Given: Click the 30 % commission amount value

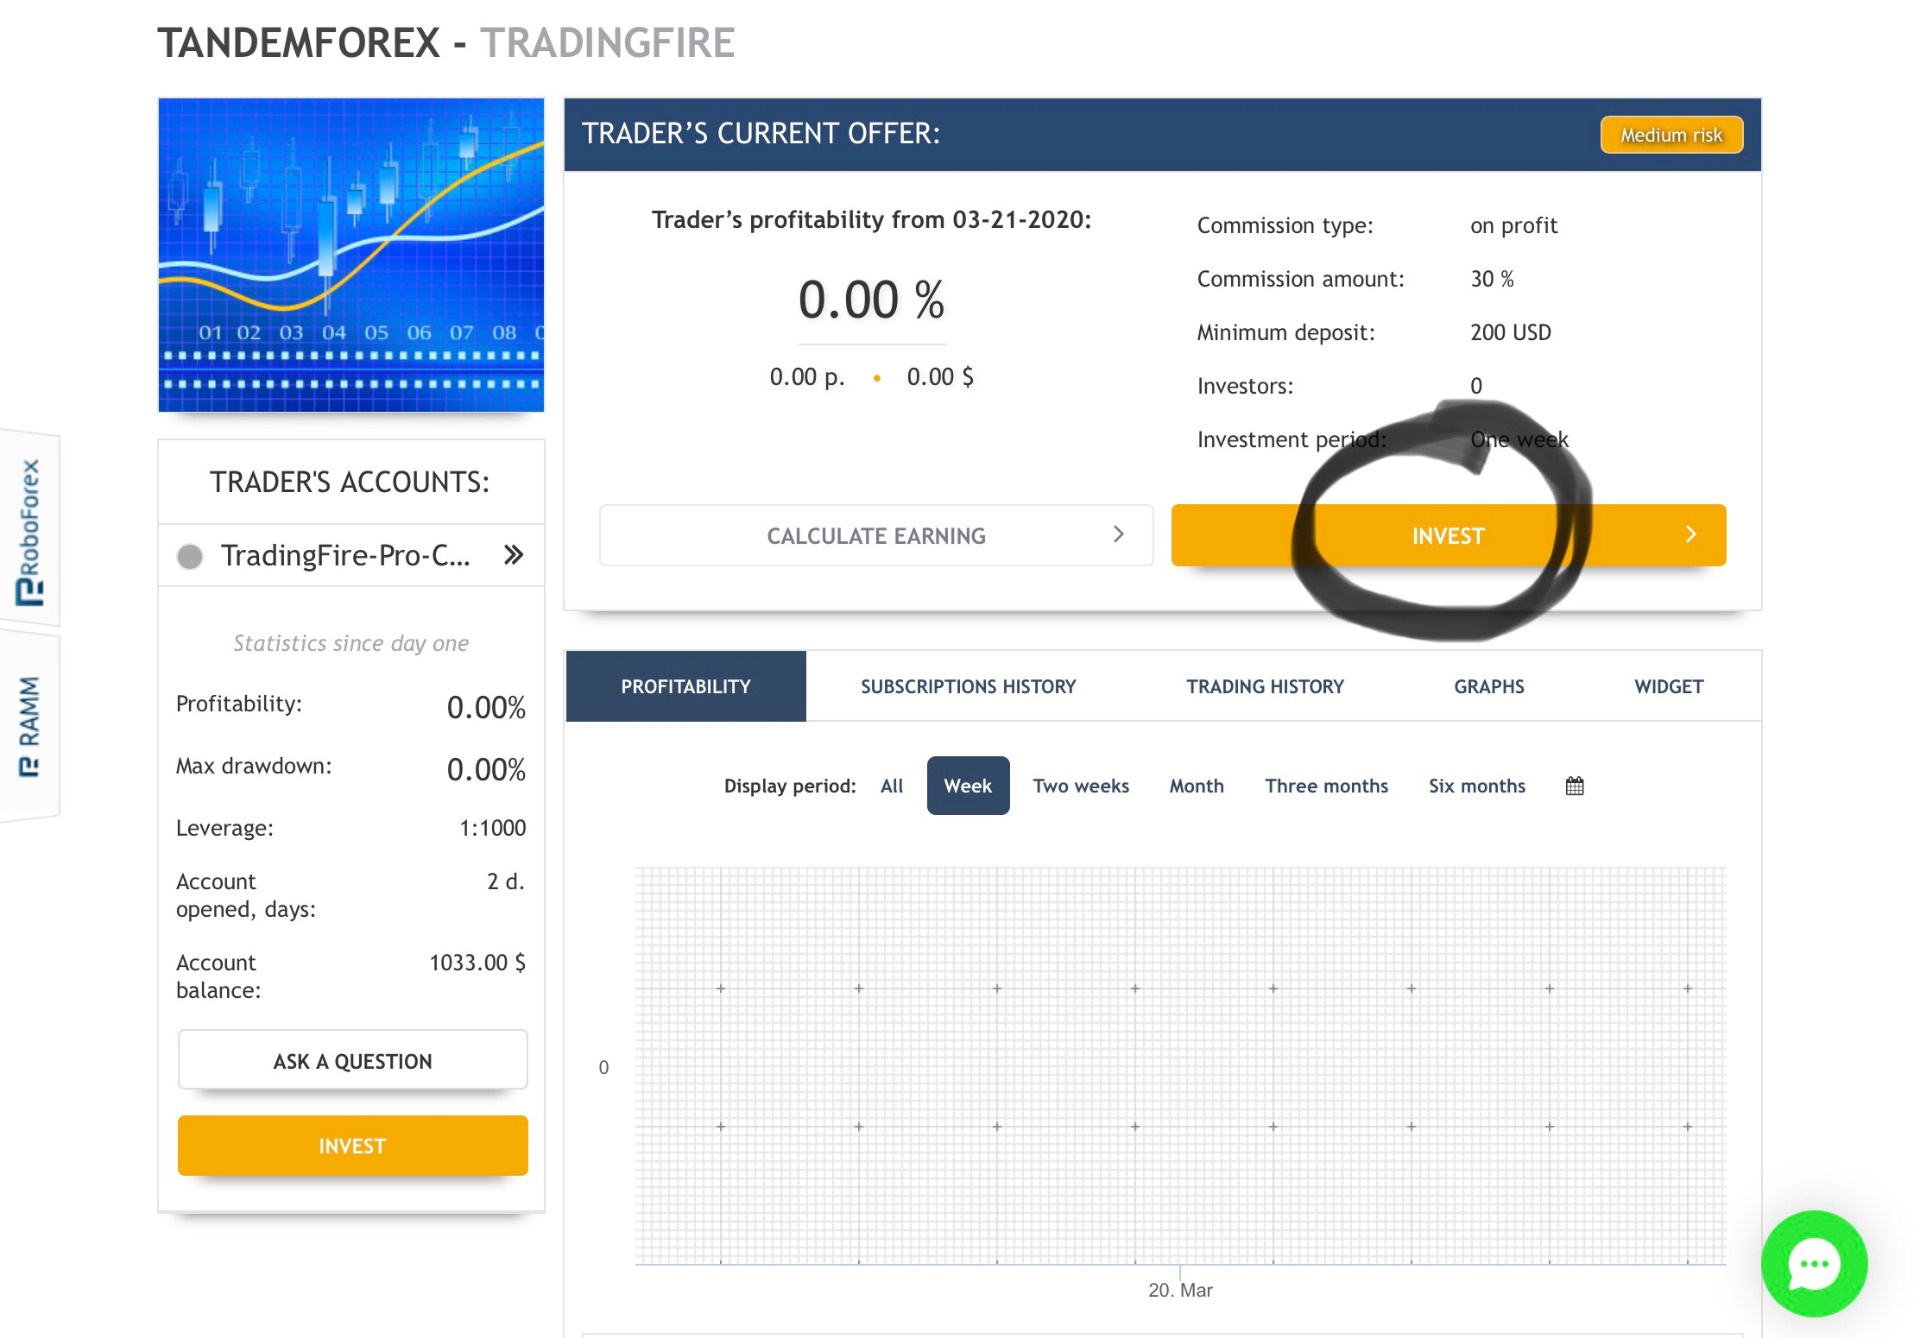Looking at the screenshot, I should (1491, 279).
